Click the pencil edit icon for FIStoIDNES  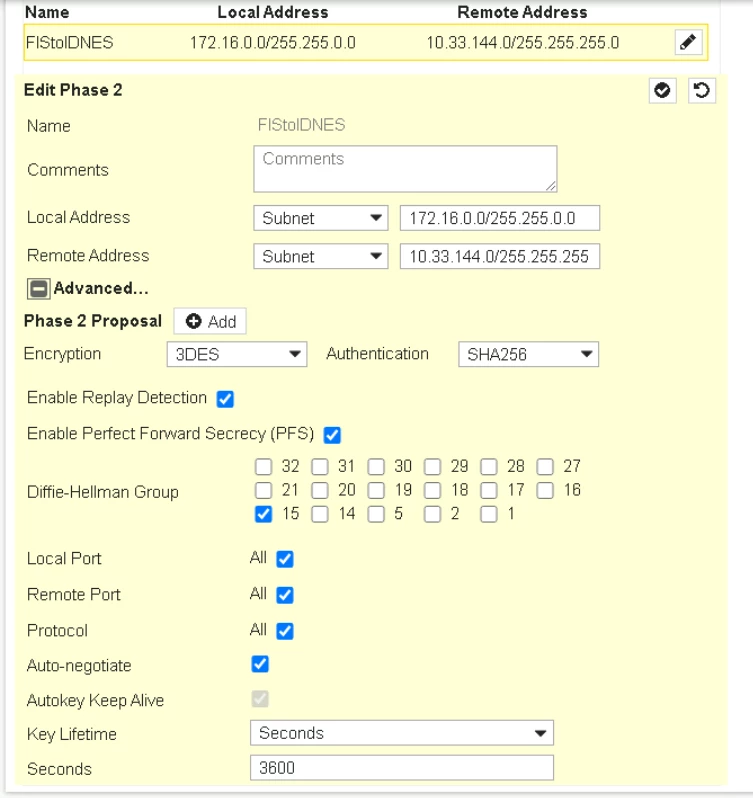688,42
